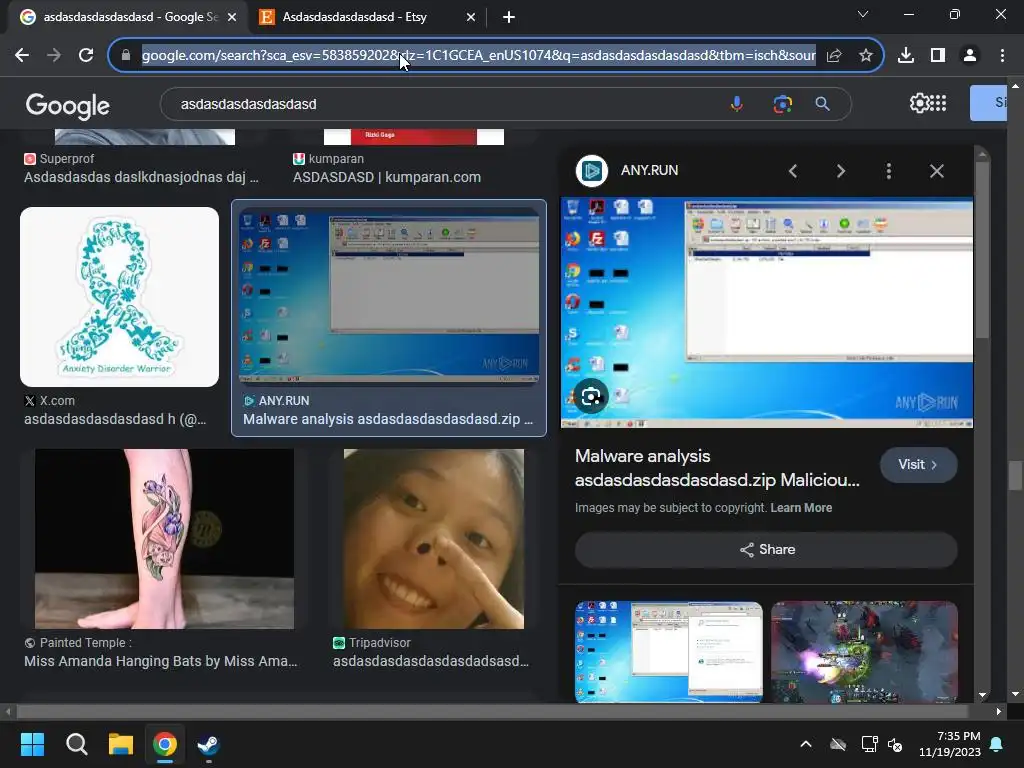Click the Sign in button
The image size is (1024, 768).
pos(988,103)
